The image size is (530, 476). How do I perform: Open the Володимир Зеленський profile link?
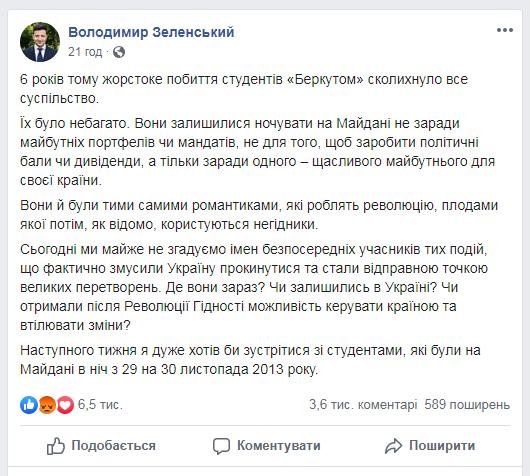[x=151, y=32]
